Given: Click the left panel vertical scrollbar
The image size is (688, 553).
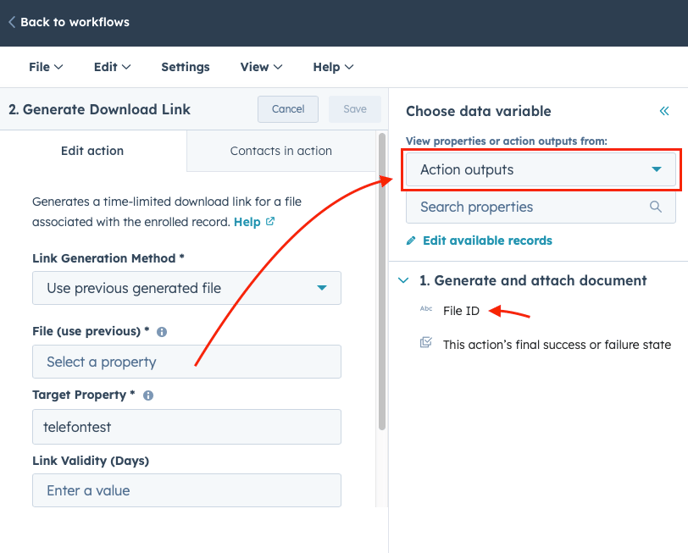Looking at the screenshot, I should [x=381, y=280].
